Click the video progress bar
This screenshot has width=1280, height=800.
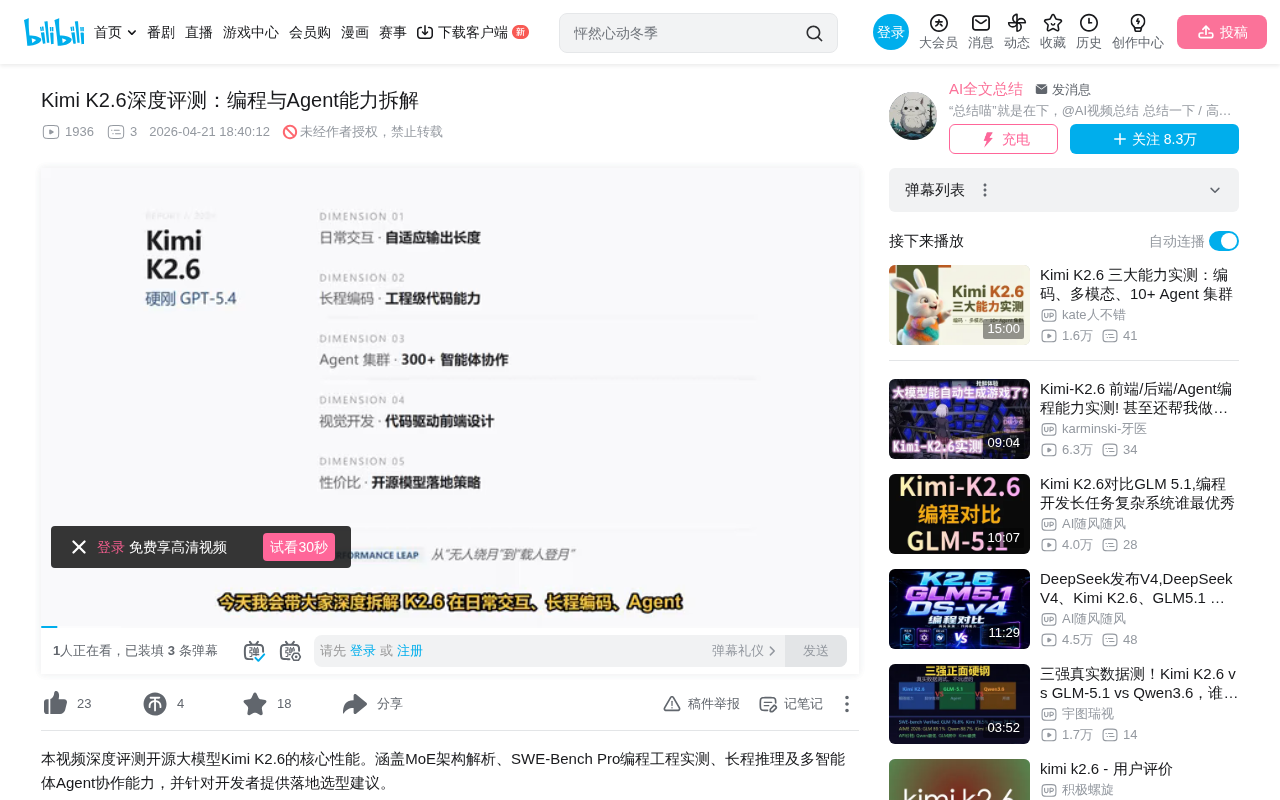pos(450,627)
